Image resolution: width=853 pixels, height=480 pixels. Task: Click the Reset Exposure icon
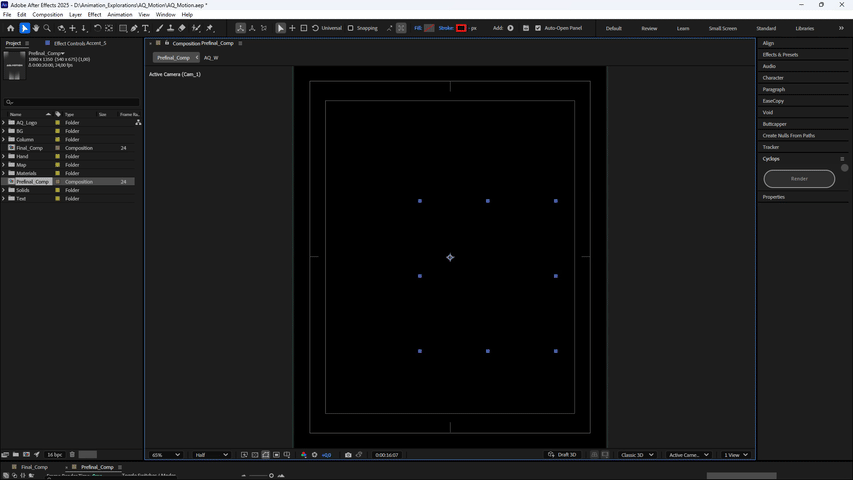[x=314, y=455]
